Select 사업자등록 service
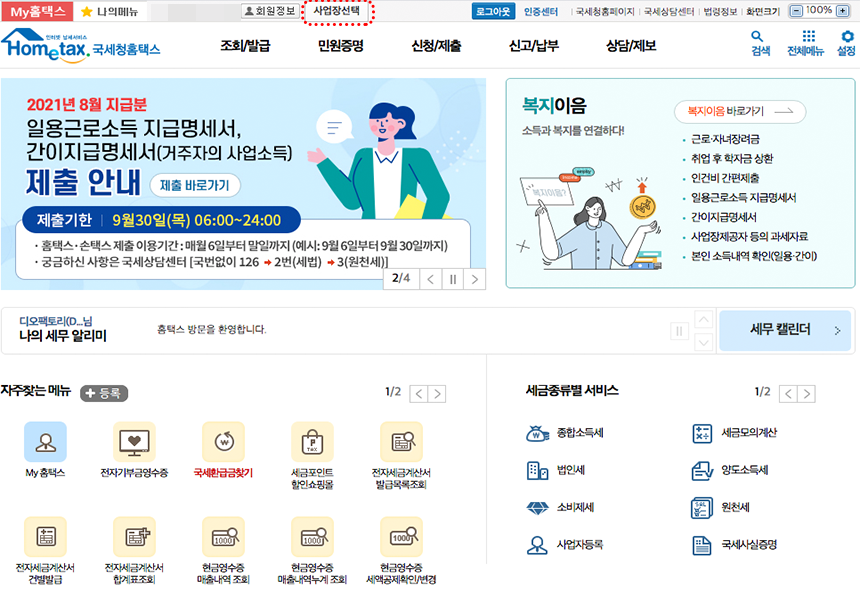 coord(564,545)
